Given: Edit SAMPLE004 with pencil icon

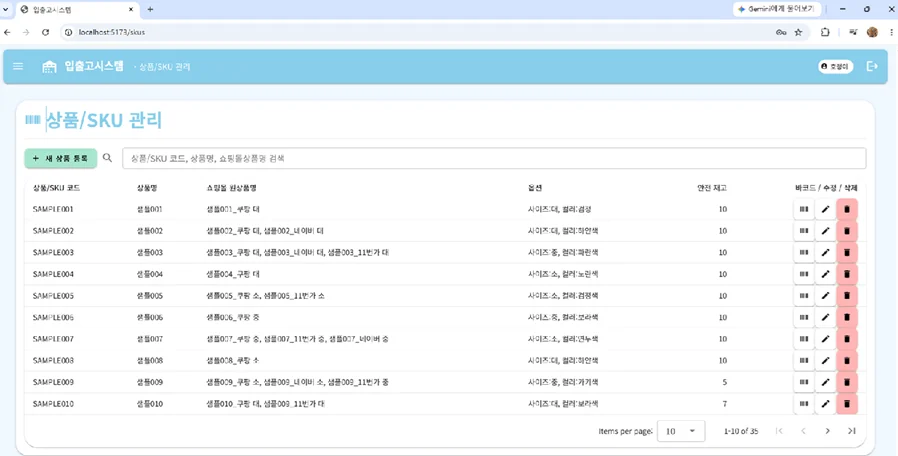Looking at the screenshot, I should pyautogui.click(x=825, y=274).
